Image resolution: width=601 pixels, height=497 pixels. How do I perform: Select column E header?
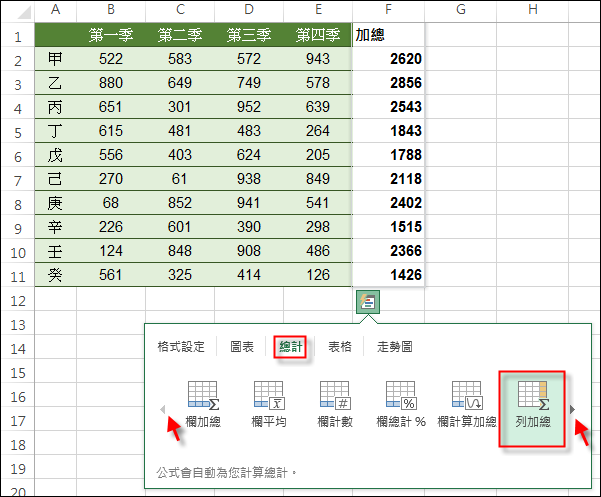pos(318,10)
